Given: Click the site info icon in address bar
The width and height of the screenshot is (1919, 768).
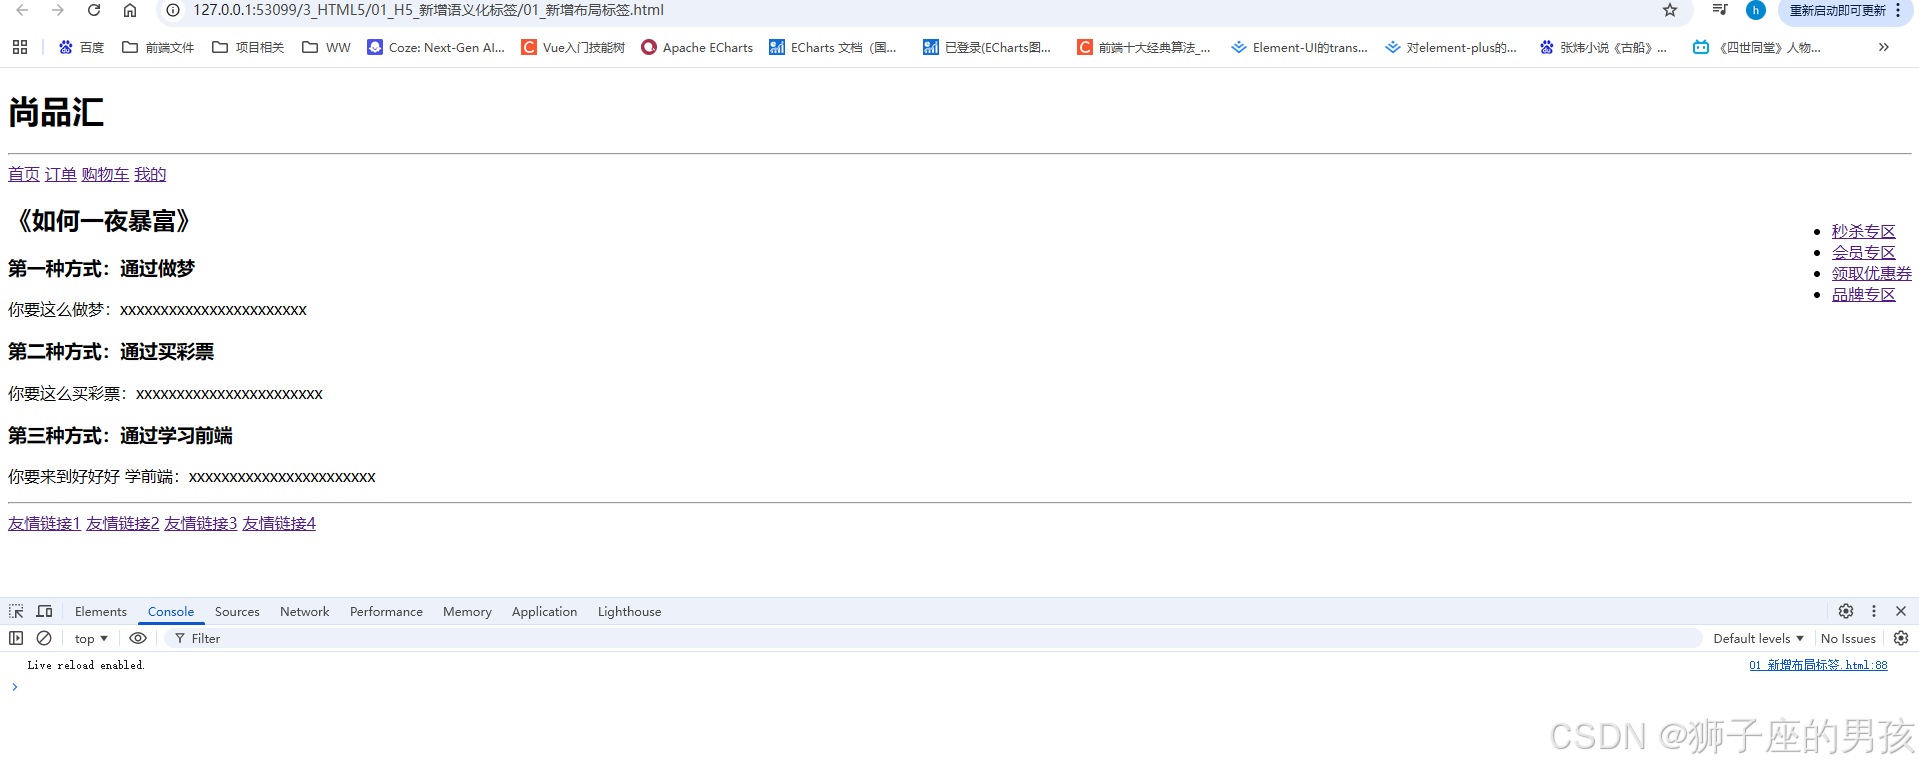Looking at the screenshot, I should (173, 10).
